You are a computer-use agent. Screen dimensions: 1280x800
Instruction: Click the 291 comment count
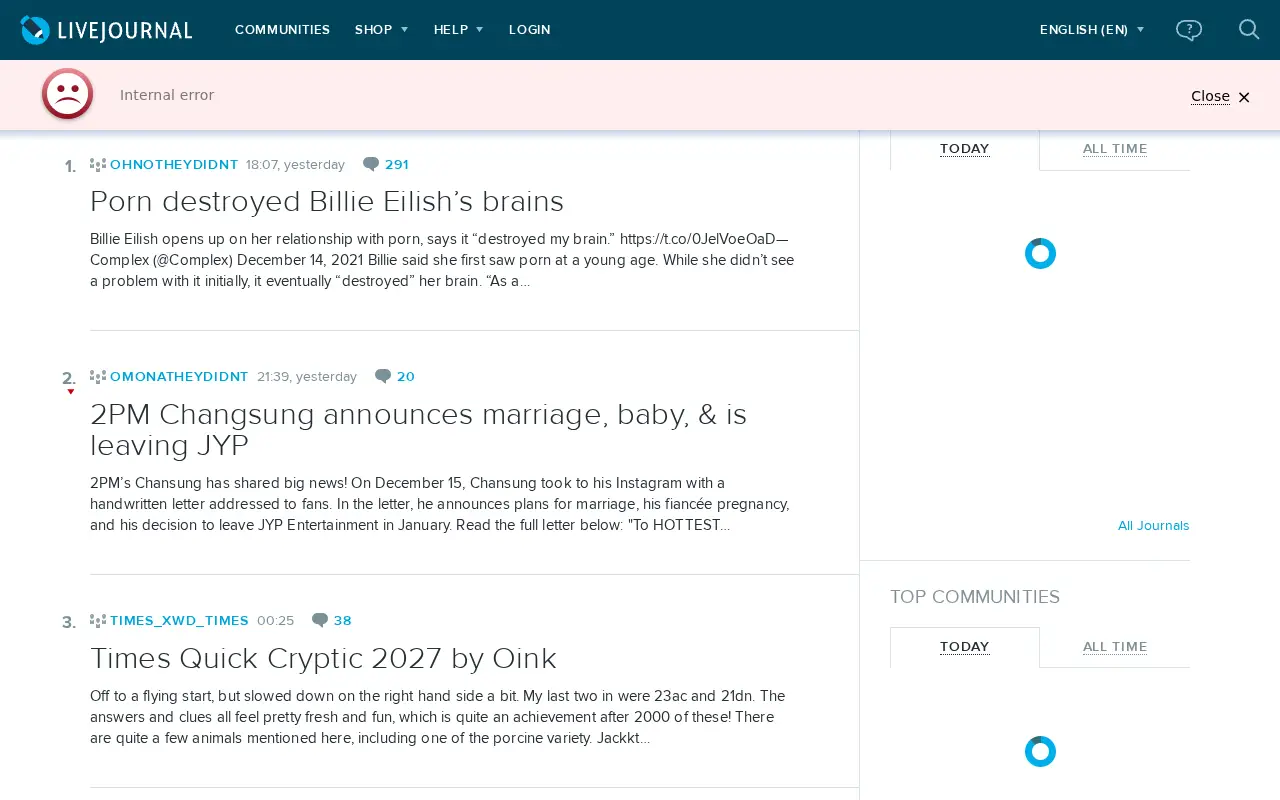[396, 165]
